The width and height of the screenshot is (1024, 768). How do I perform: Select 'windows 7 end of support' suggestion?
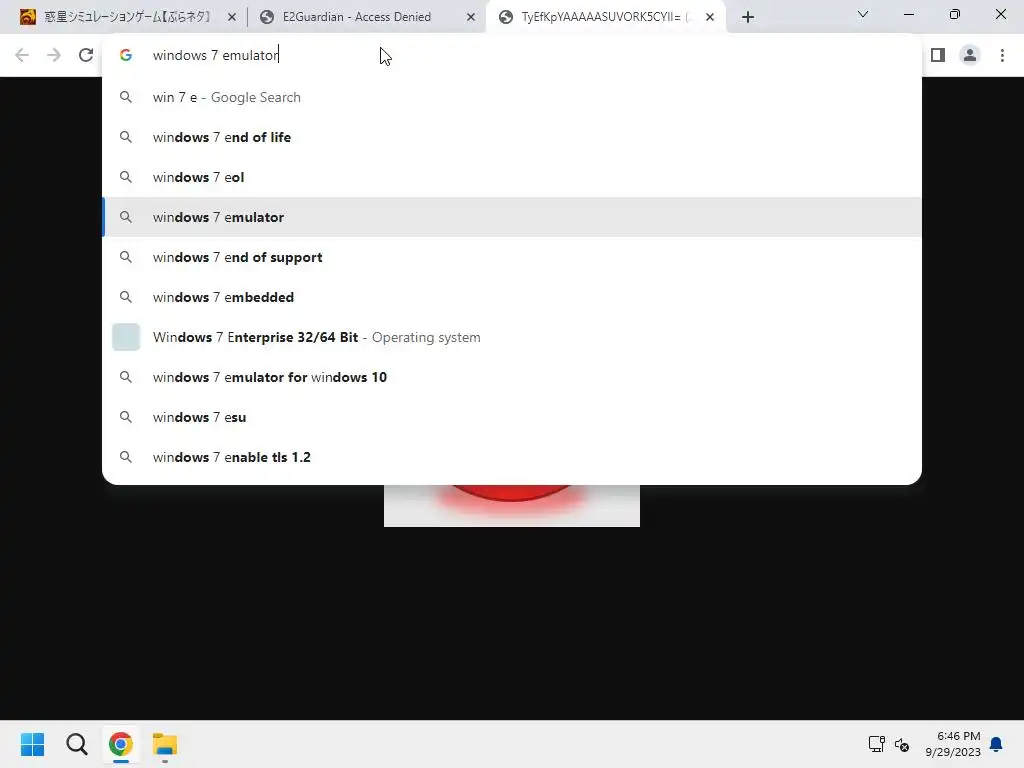click(511, 257)
